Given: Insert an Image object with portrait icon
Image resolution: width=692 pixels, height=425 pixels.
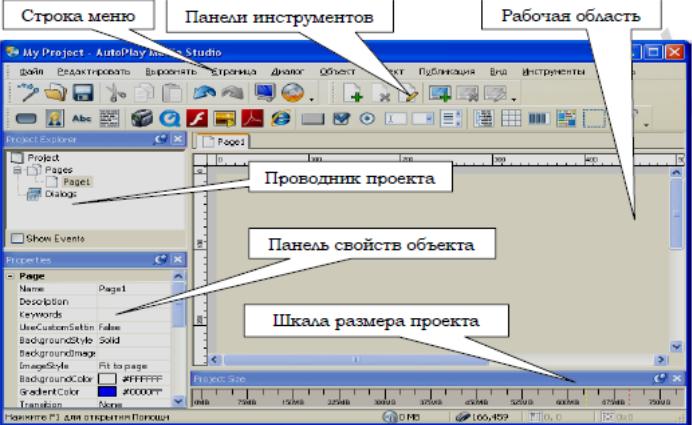Looking at the screenshot, I should point(55,118).
